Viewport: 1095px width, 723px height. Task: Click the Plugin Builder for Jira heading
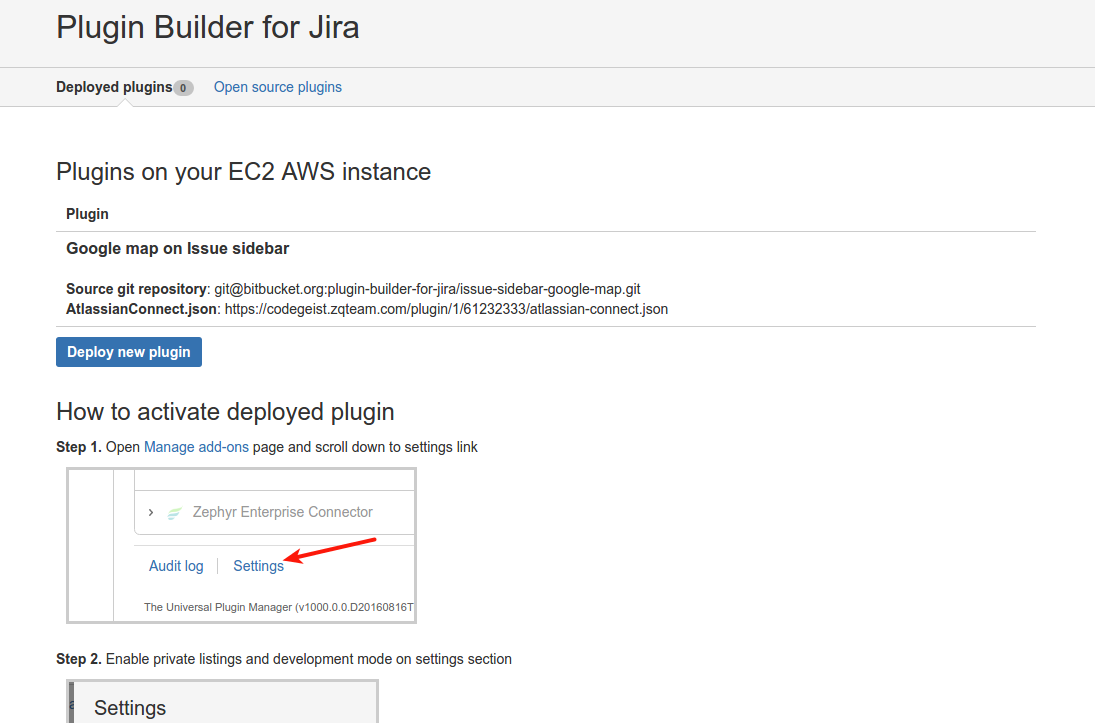click(x=208, y=28)
